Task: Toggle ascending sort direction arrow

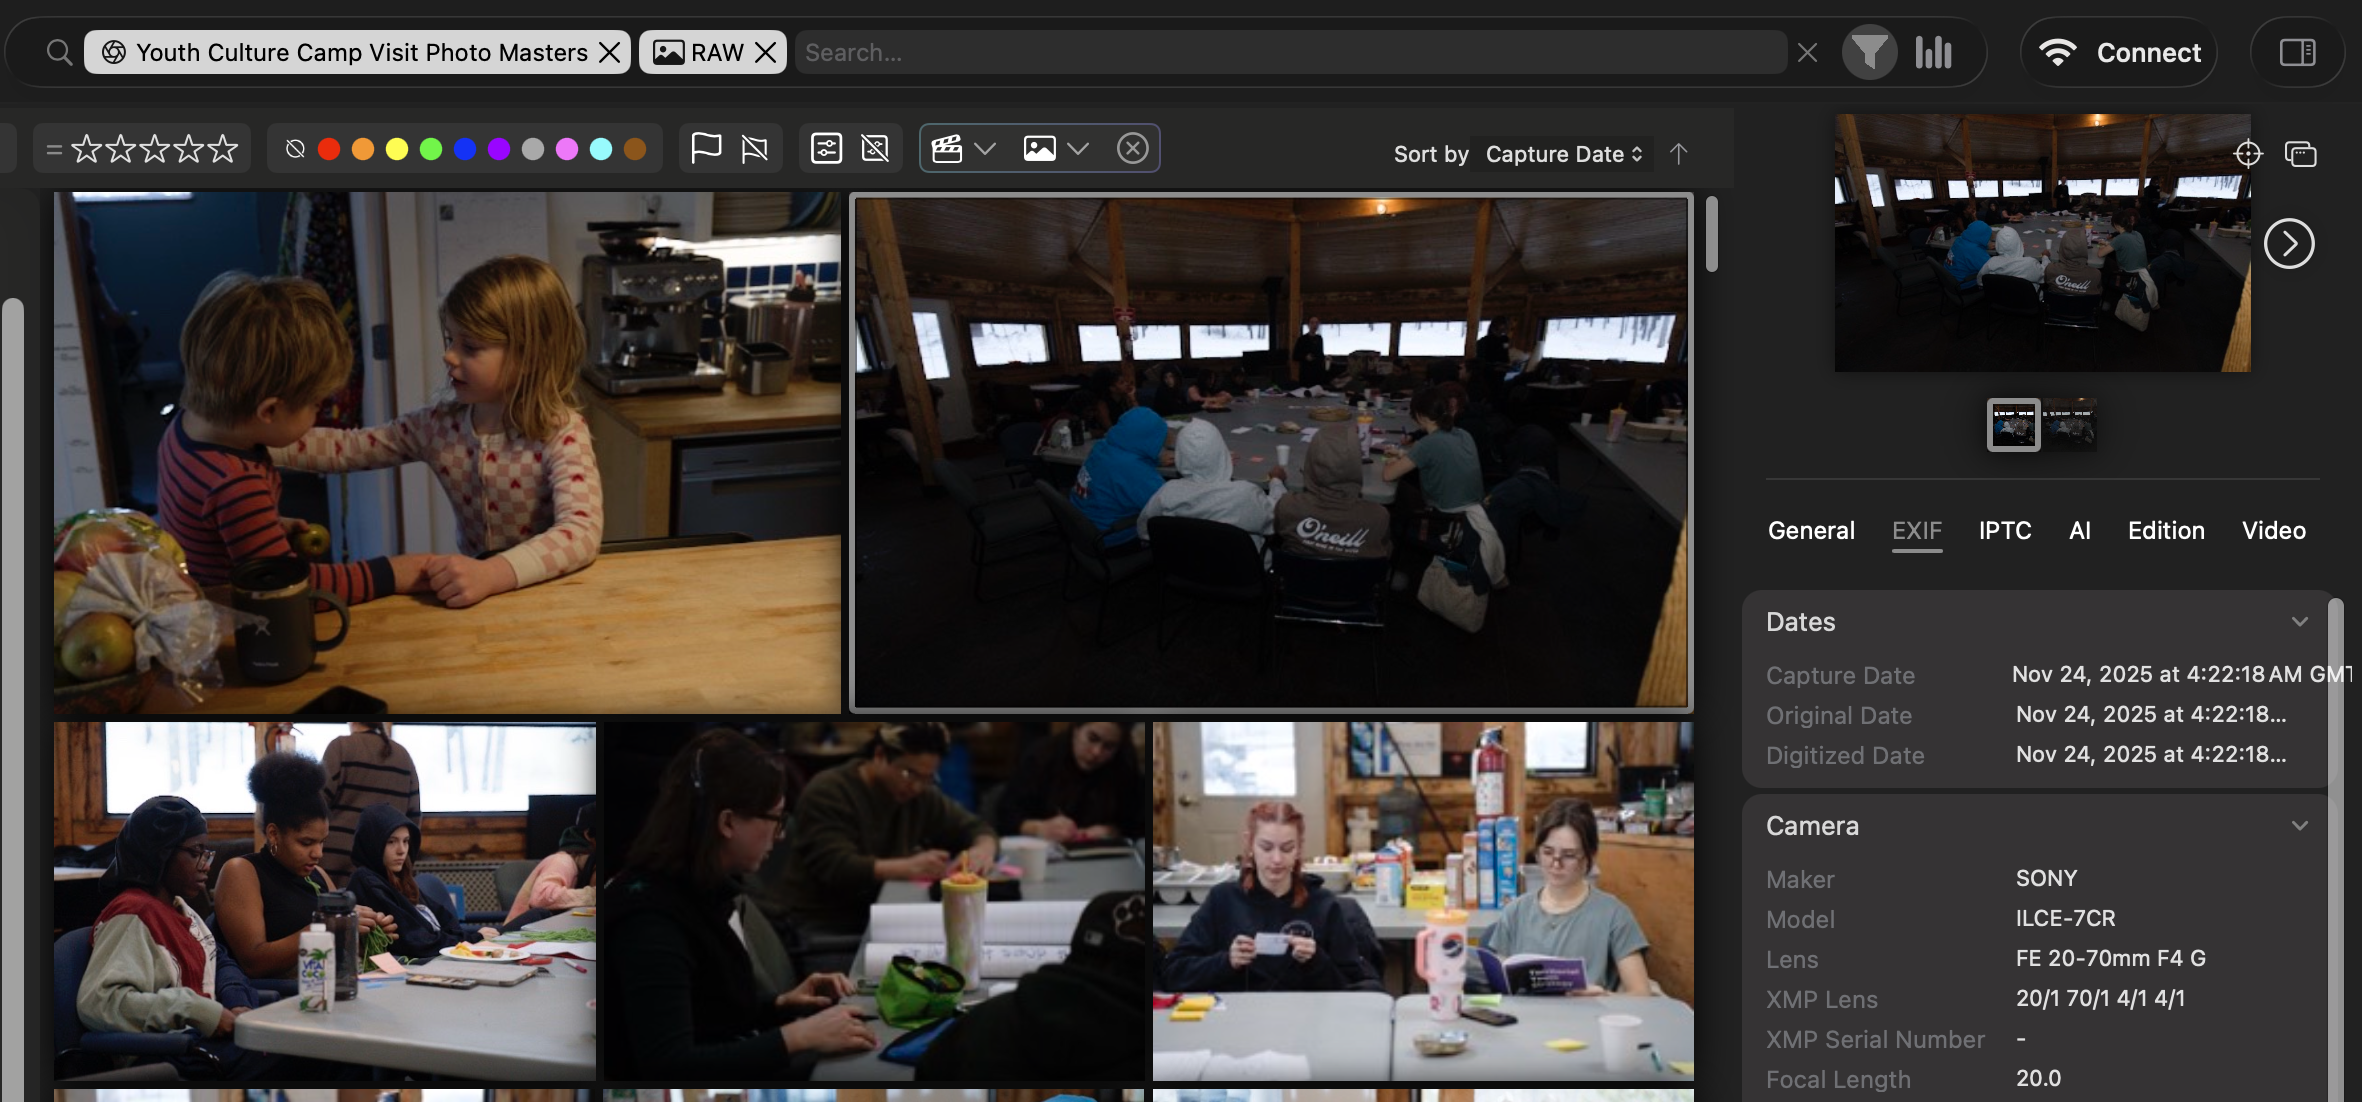Action: [1678, 153]
